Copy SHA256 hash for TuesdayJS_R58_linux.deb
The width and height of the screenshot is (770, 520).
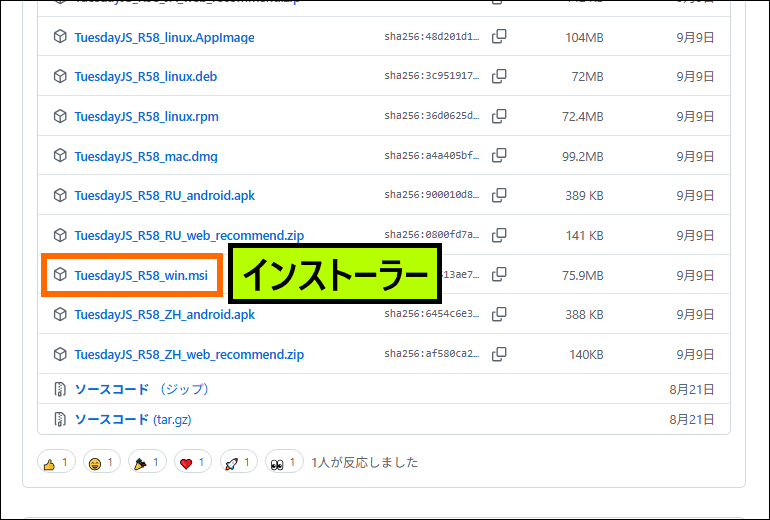click(499, 76)
